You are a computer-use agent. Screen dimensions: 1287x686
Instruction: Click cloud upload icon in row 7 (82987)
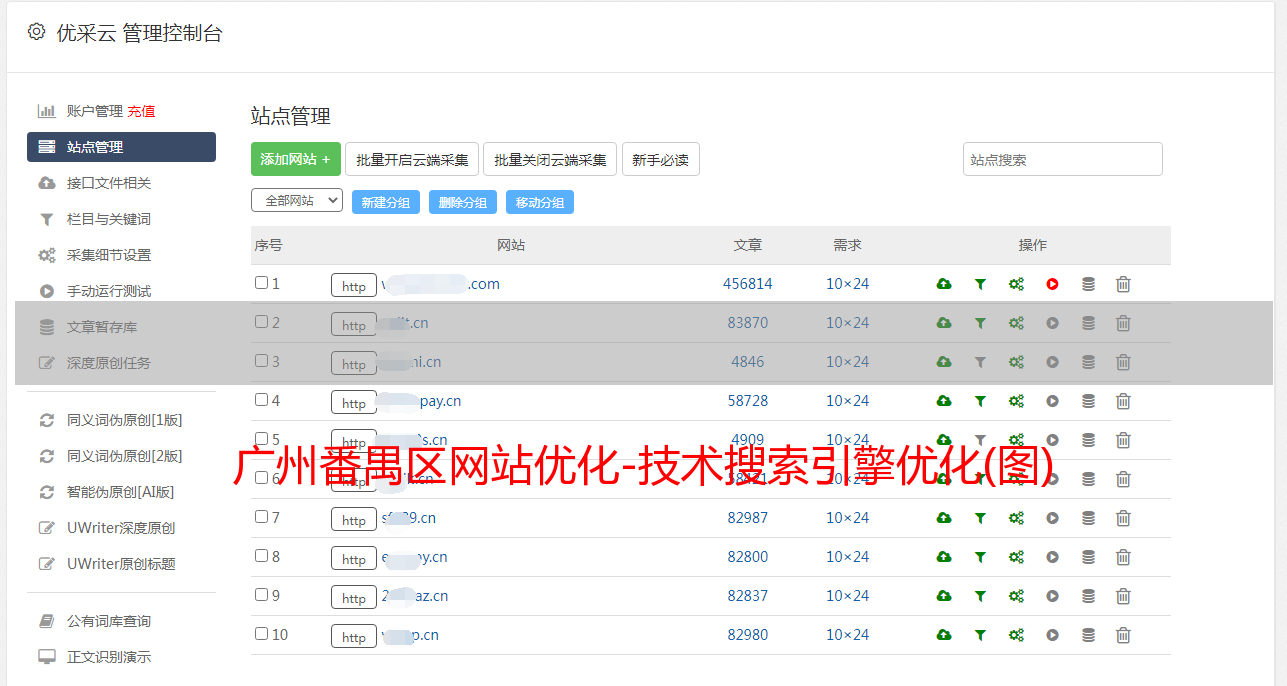tap(944, 518)
